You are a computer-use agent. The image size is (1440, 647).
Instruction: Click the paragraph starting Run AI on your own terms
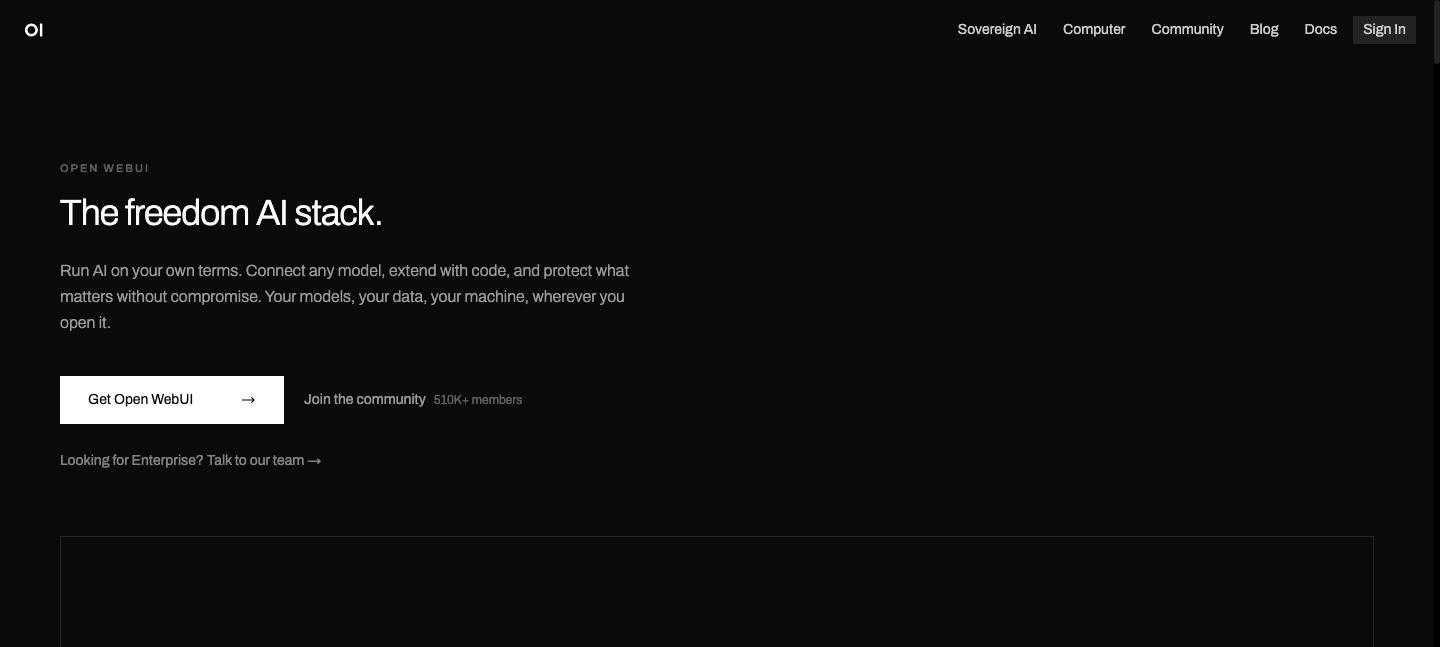click(x=344, y=297)
